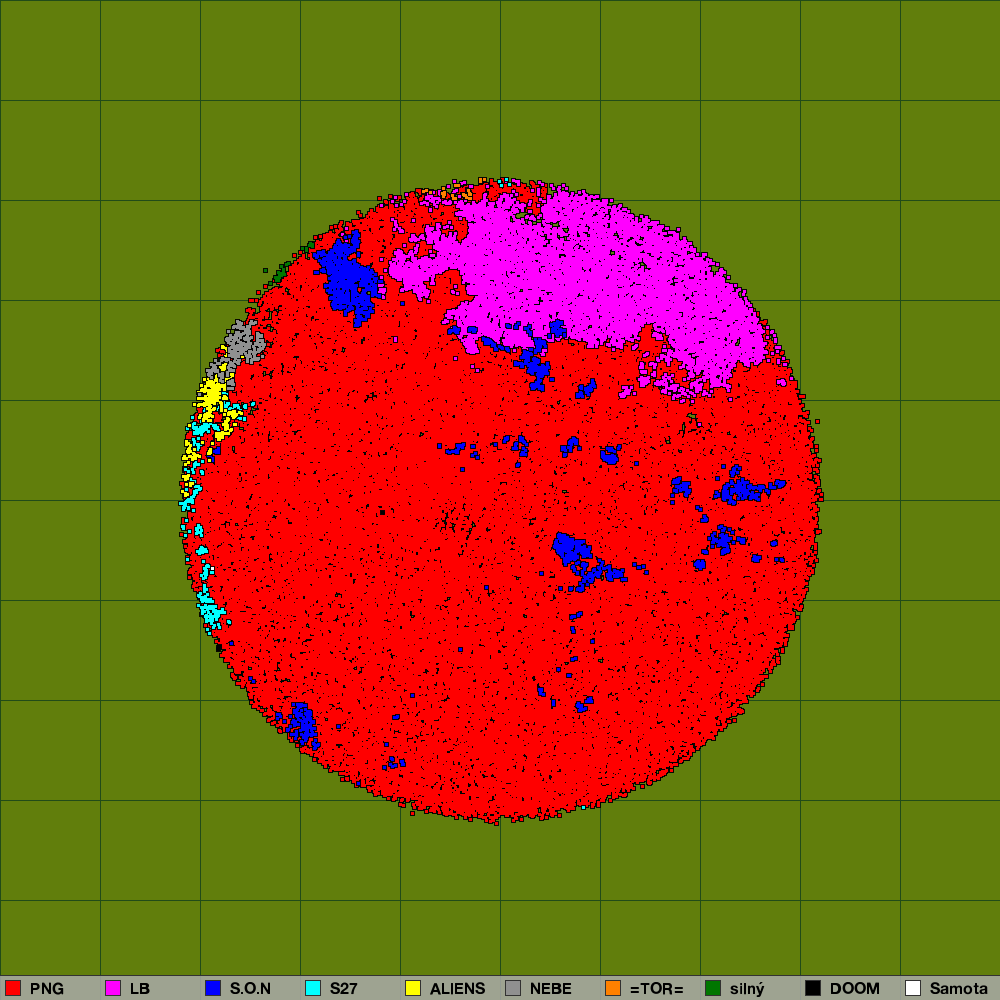This screenshot has height=1000, width=1000.
Task: Click the cyan S27 legend swatch
Action: tap(313, 988)
